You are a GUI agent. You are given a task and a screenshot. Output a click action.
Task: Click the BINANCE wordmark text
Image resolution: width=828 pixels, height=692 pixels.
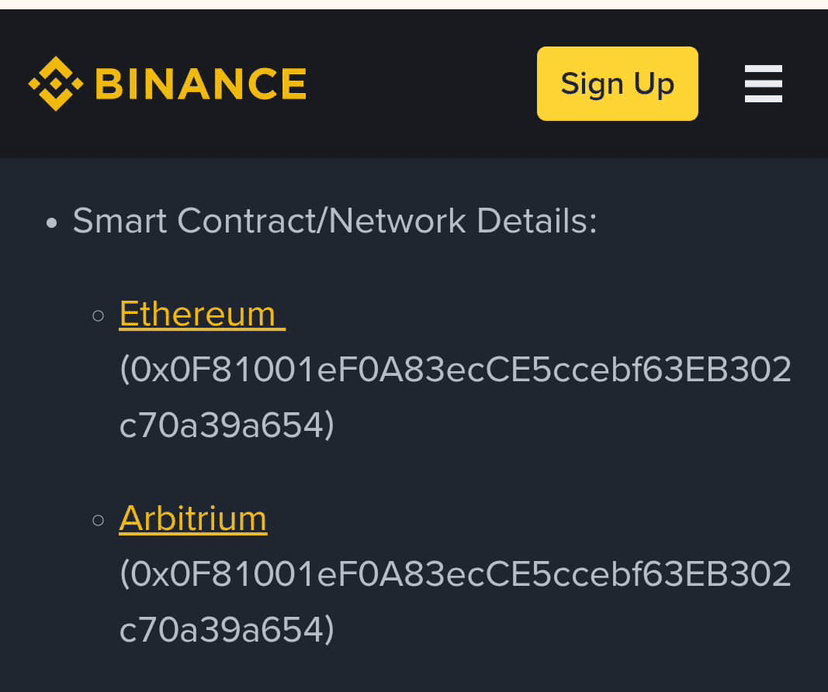(201, 83)
